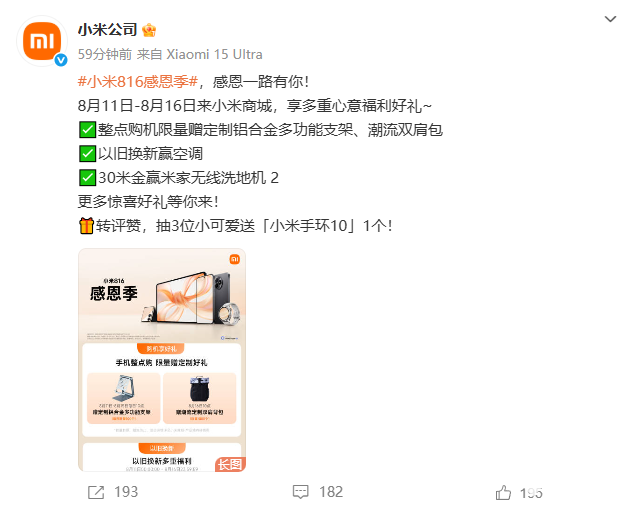Open the comments speech bubble icon
Viewport: 631px width, 508px height.
coord(301,492)
